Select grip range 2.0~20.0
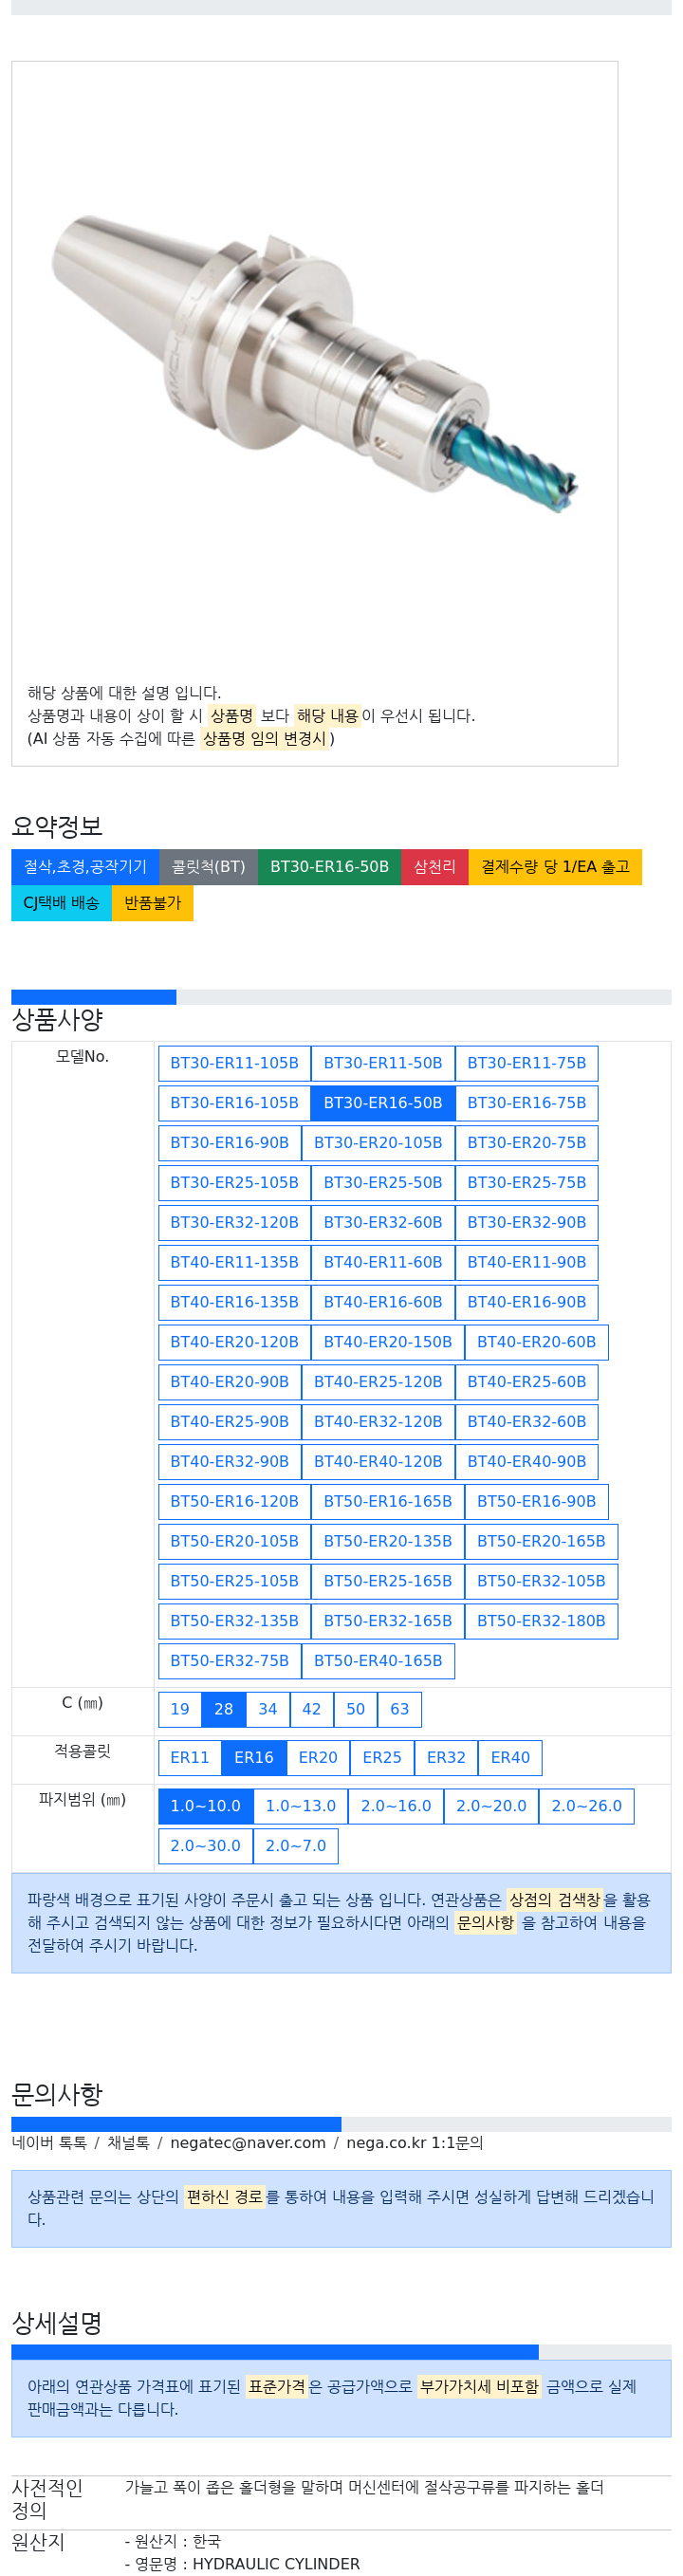The width and height of the screenshot is (683, 2576). (x=490, y=1807)
